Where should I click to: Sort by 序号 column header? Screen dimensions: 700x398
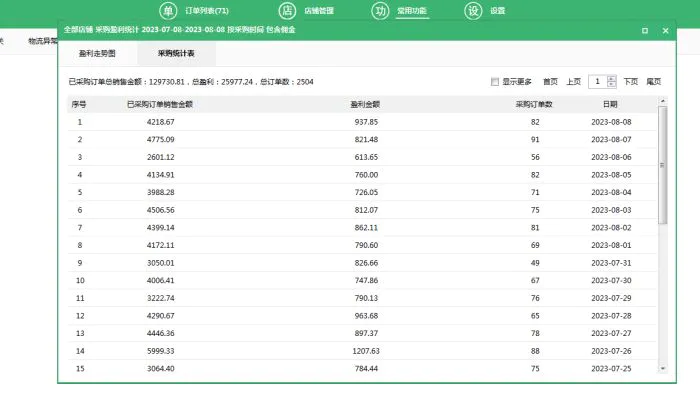(x=79, y=104)
